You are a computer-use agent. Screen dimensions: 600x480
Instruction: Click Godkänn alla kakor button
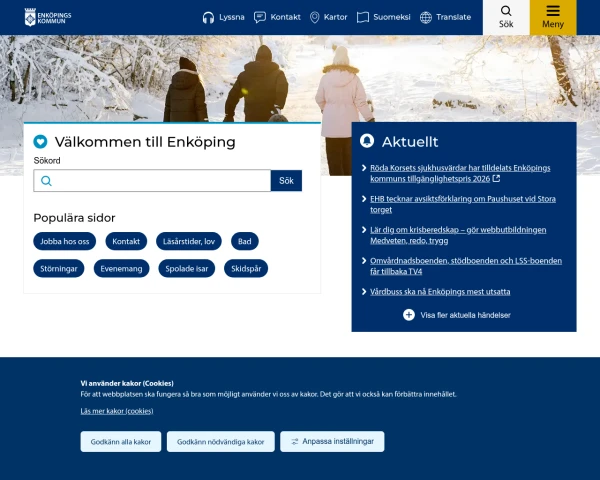[x=121, y=442]
